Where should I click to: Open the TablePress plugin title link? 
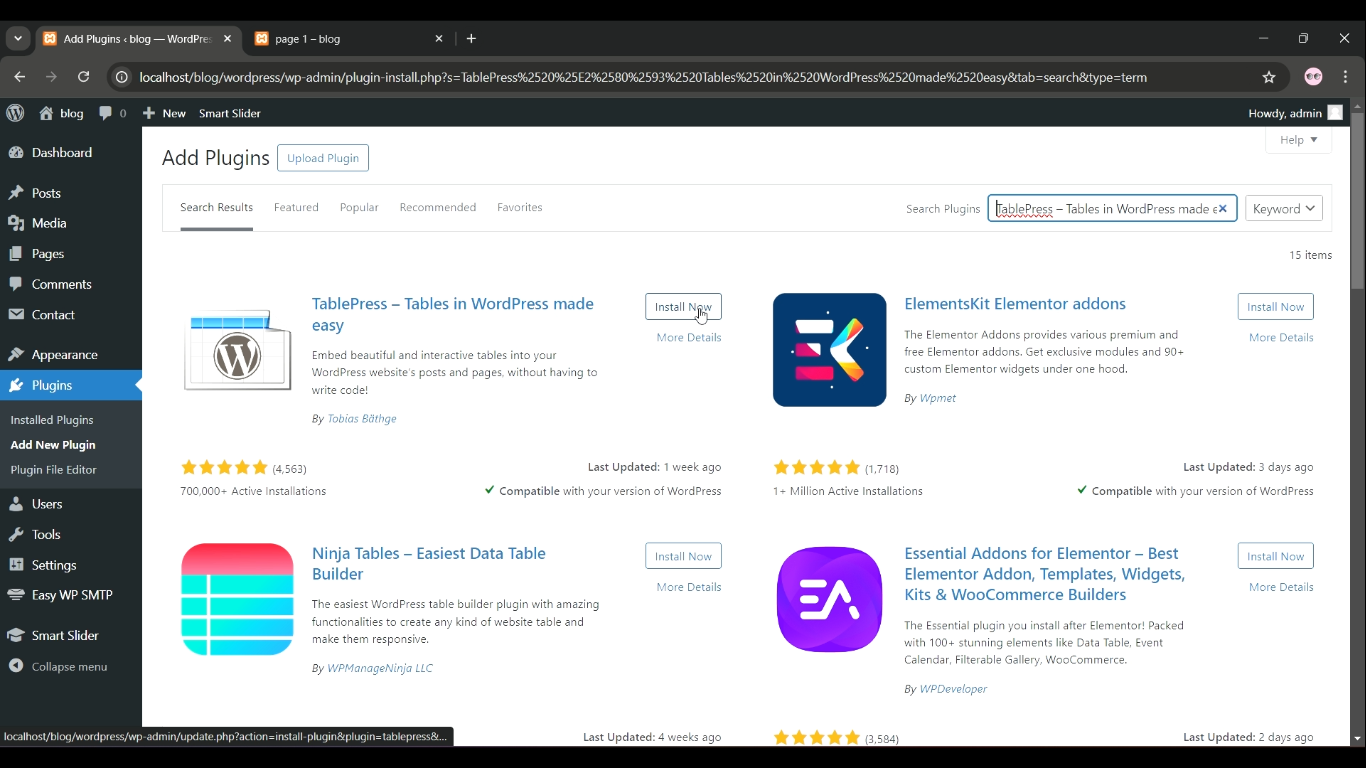[x=453, y=314]
